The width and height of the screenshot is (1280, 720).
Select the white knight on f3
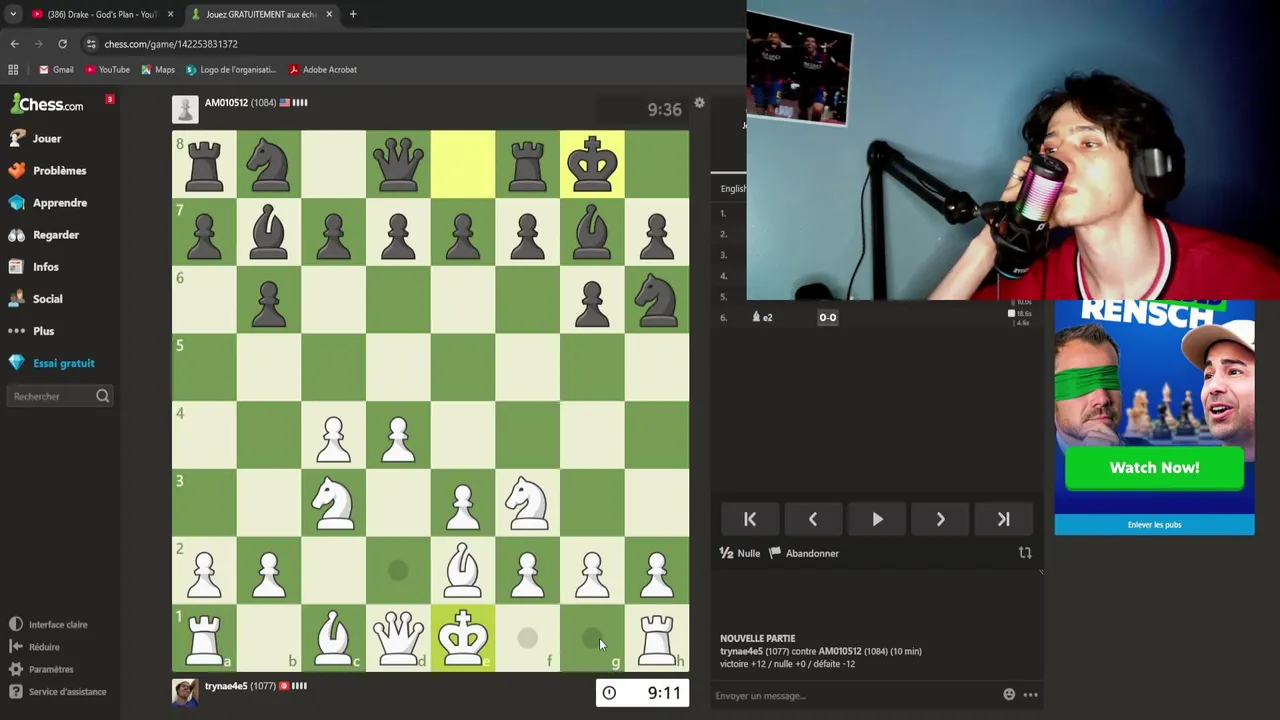point(527,502)
